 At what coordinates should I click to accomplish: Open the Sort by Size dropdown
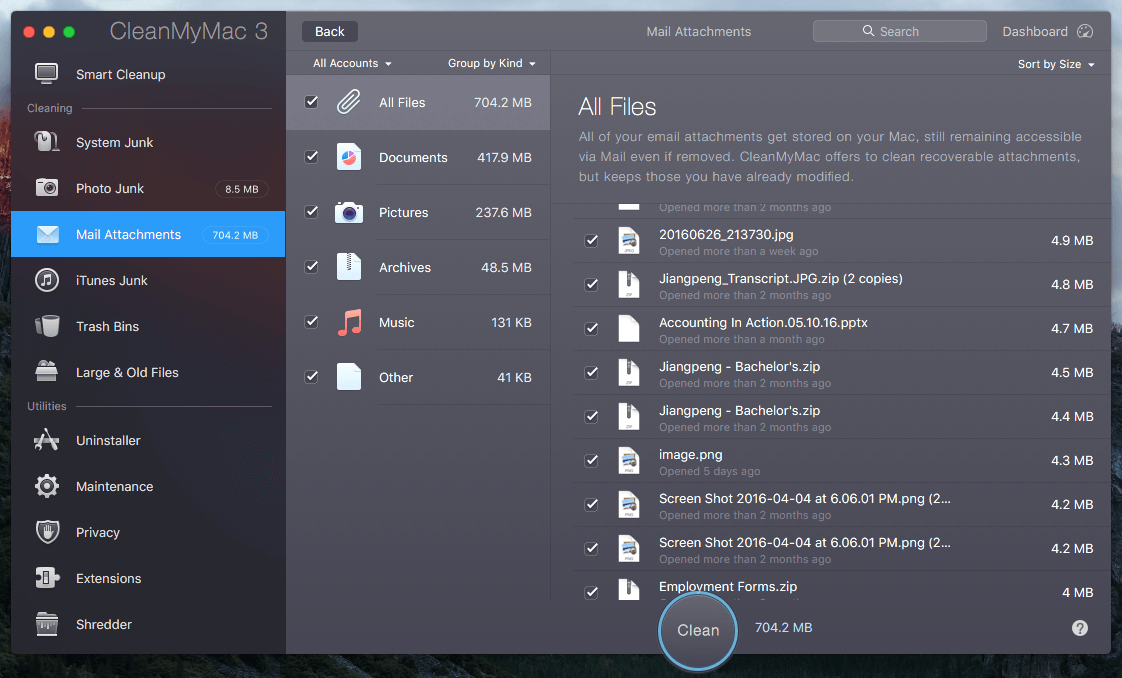click(x=1056, y=64)
